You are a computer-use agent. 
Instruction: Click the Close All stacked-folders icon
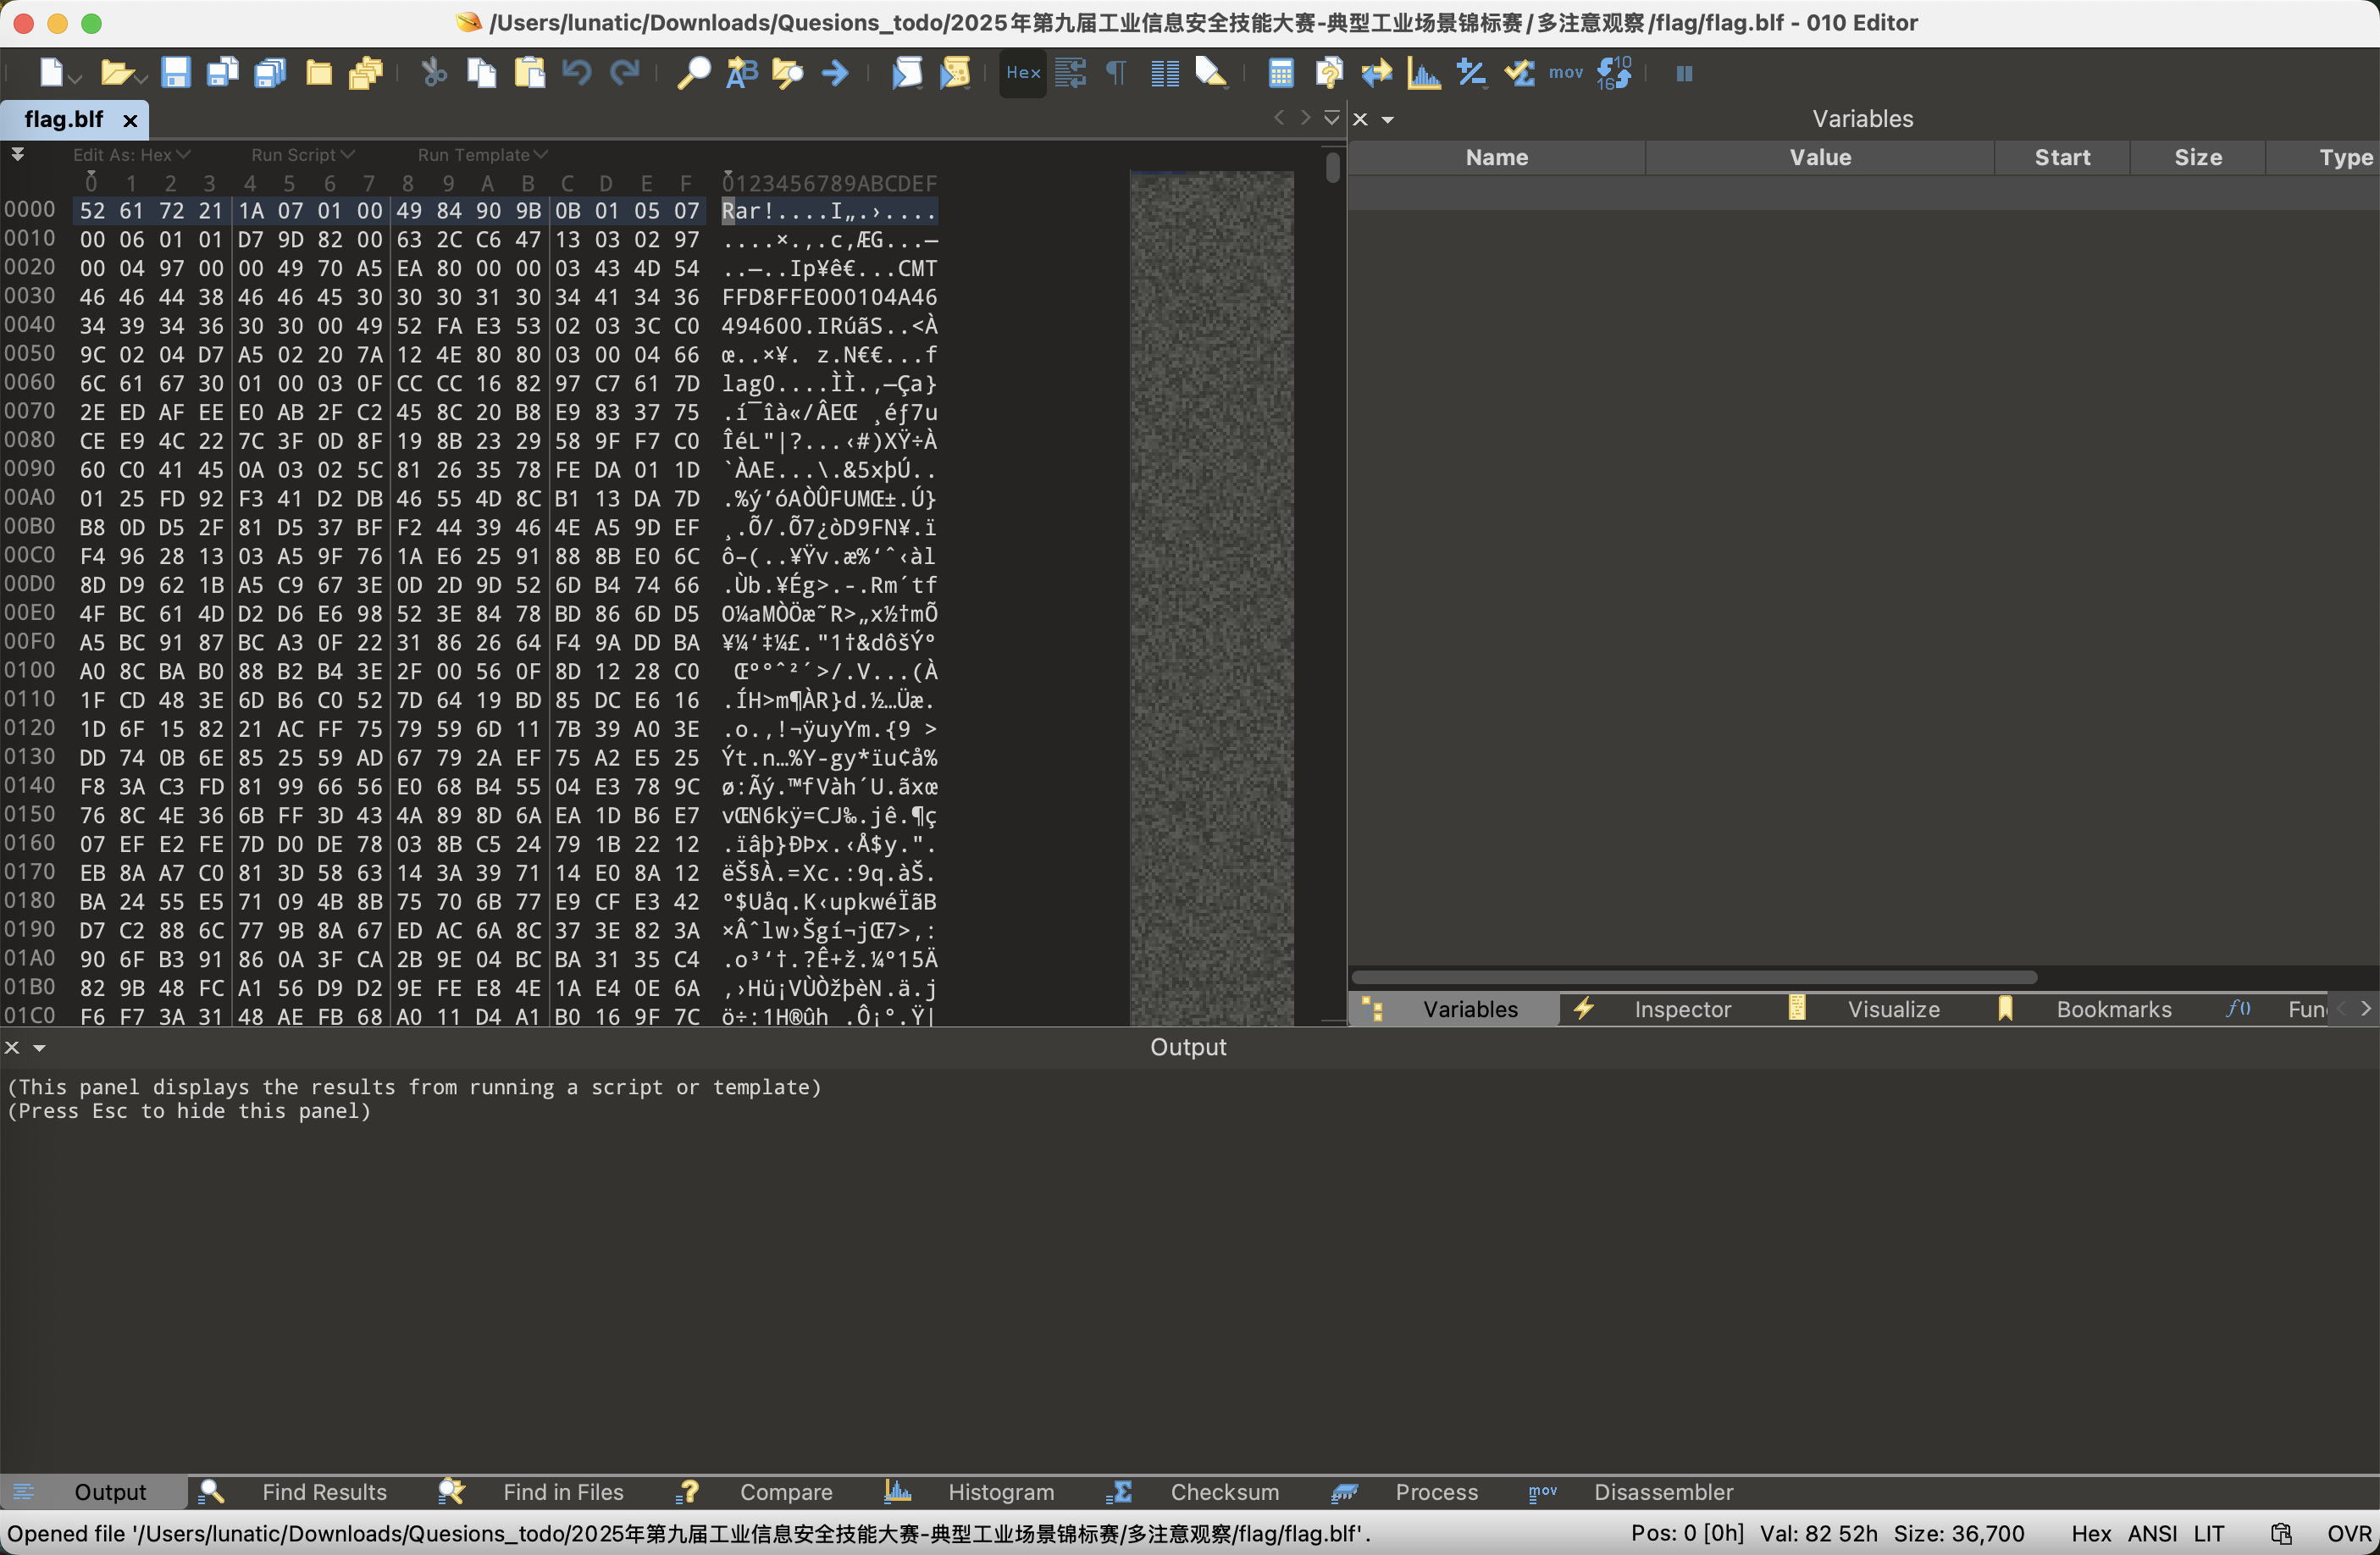(366, 72)
